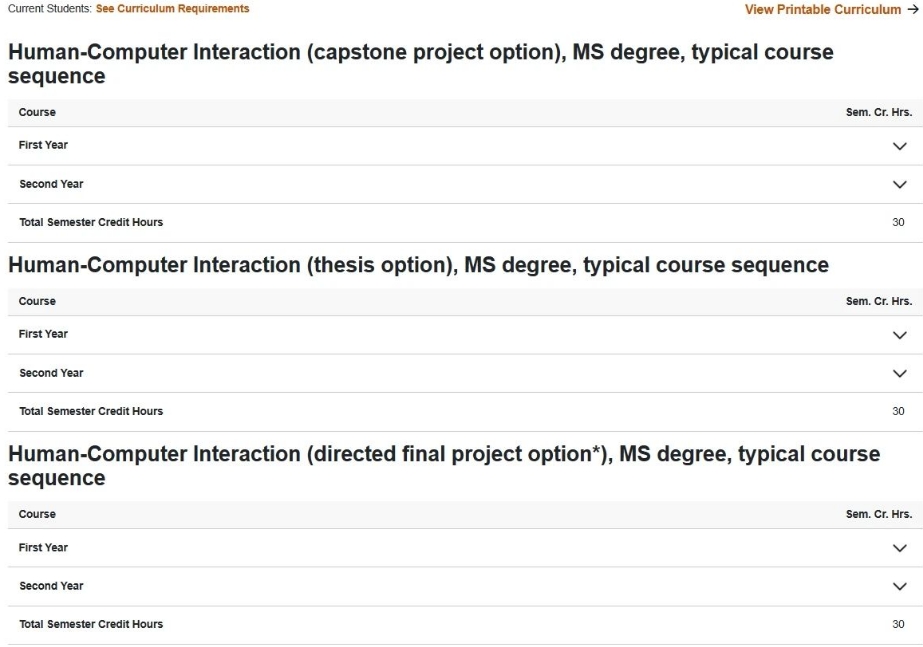Expand capstone option First Year chevron

[899, 146]
